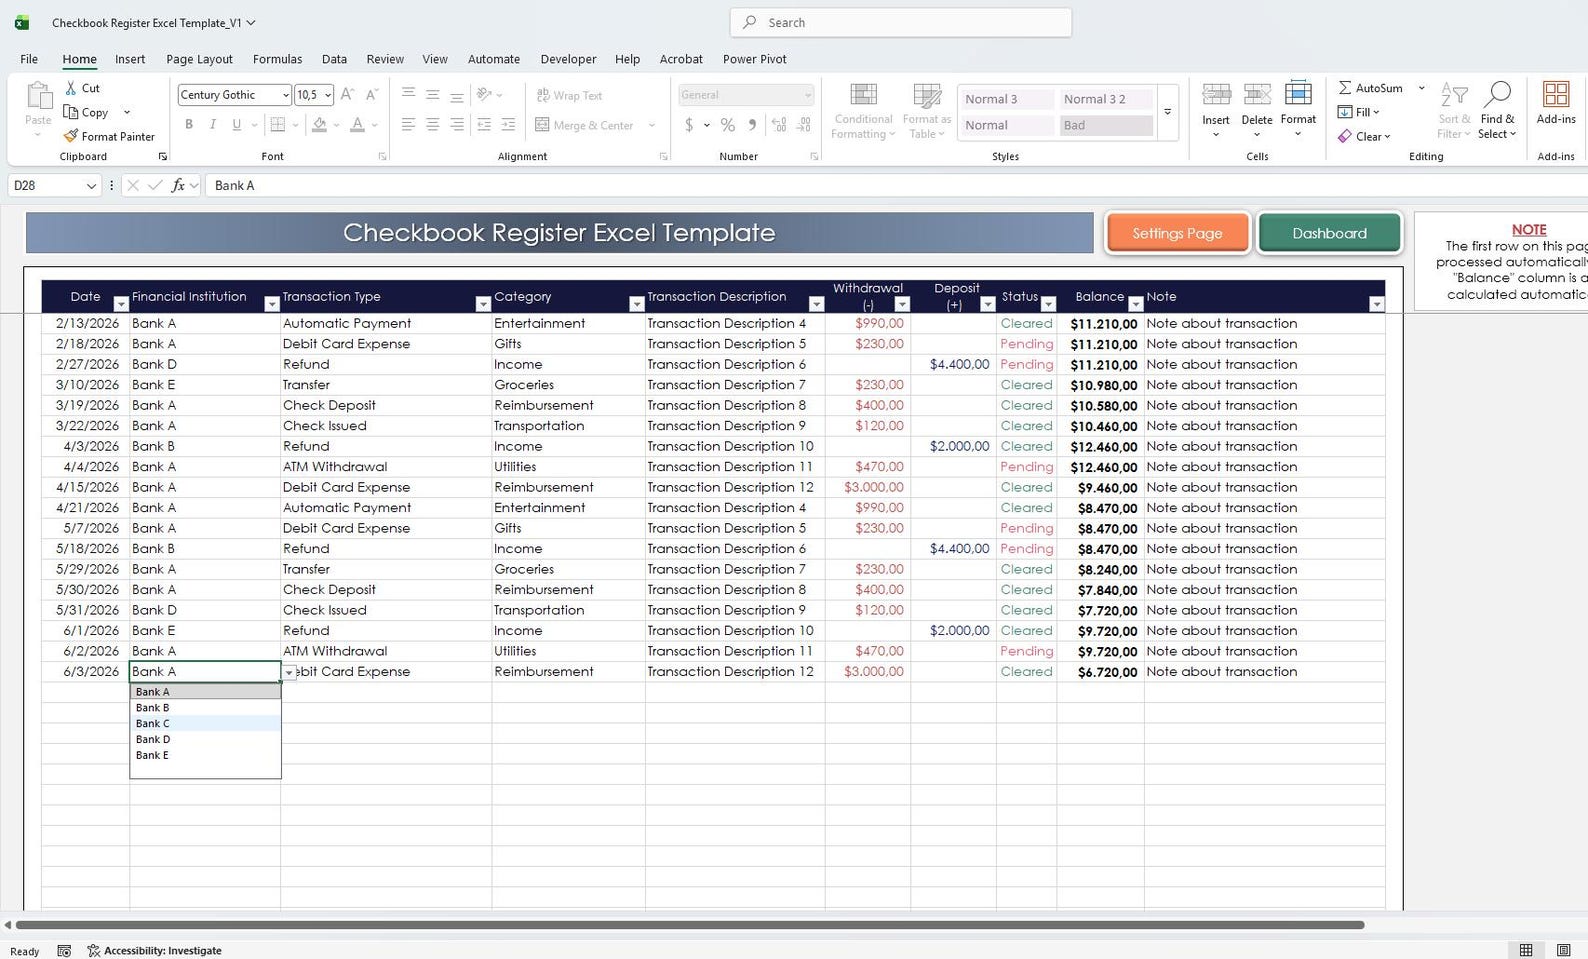This screenshot has width=1588, height=959.
Task: Open the Century Gothic font name dropdown
Action: (285, 95)
